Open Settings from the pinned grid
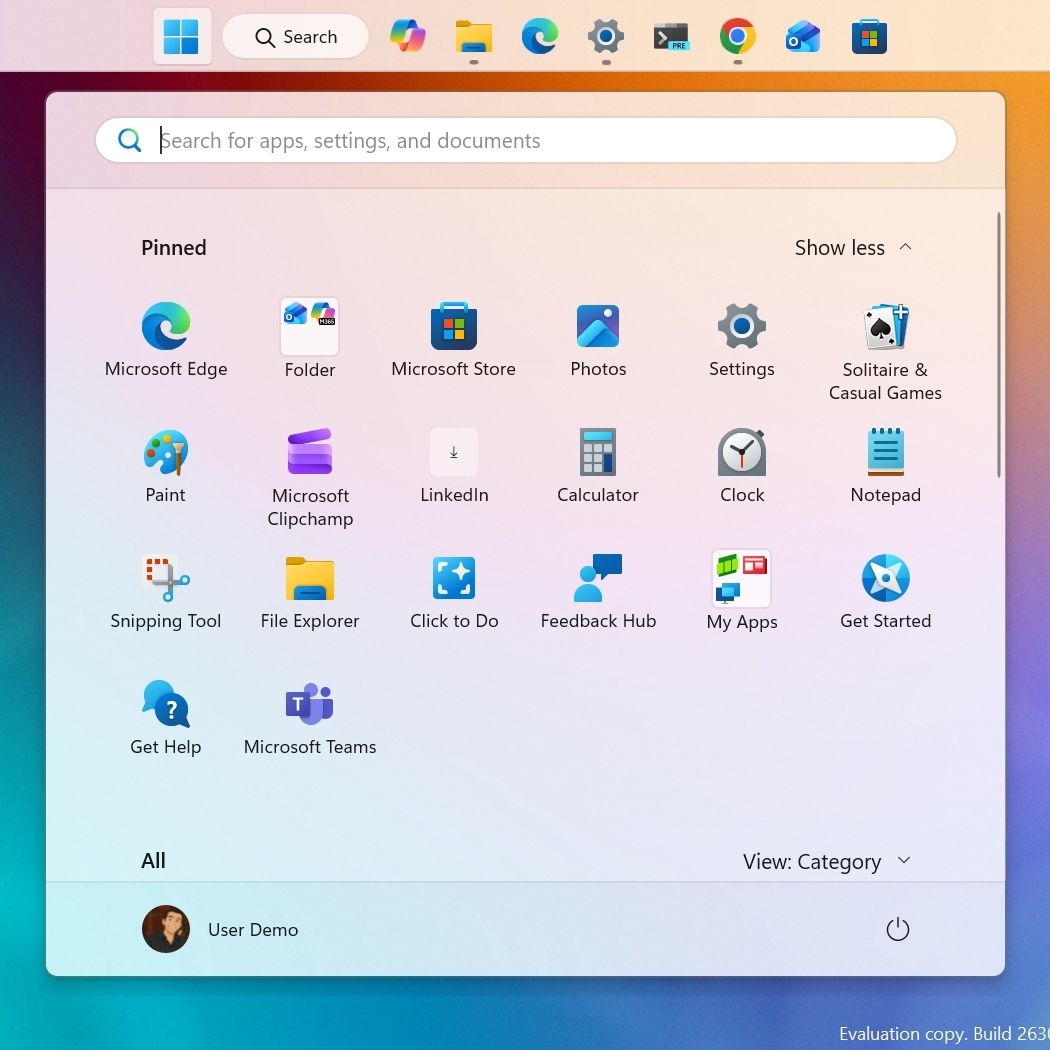1050x1050 pixels. (x=741, y=340)
